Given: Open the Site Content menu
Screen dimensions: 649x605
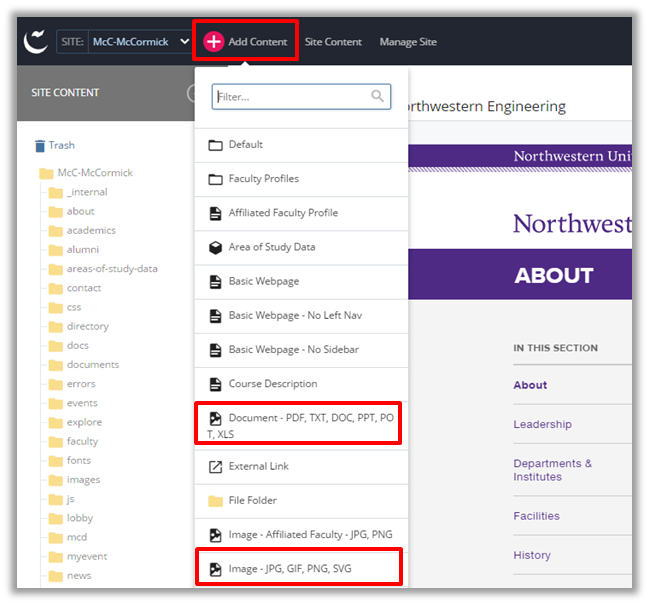Looking at the screenshot, I should [x=333, y=42].
